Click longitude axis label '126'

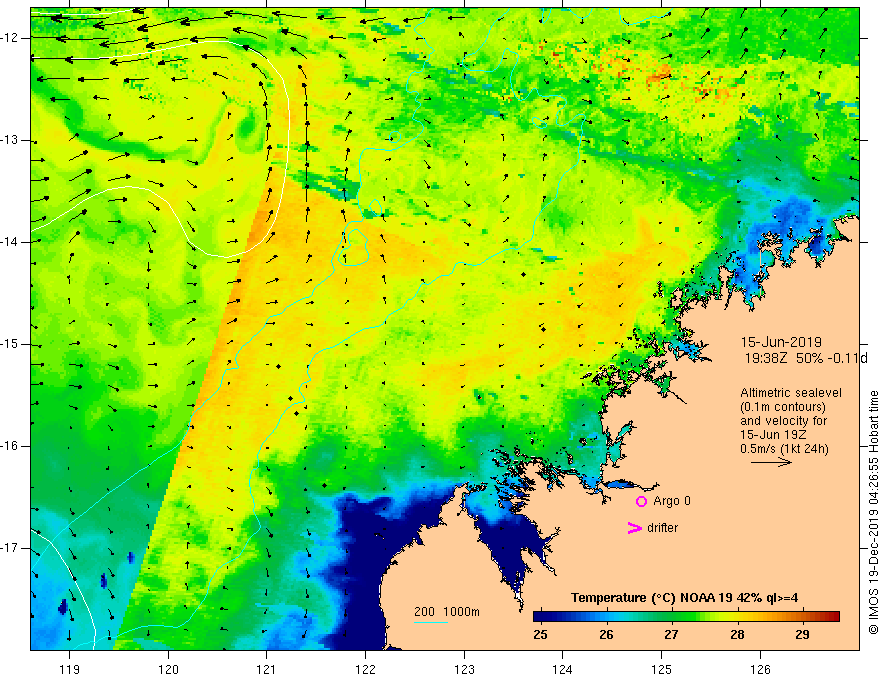click(760, 669)
